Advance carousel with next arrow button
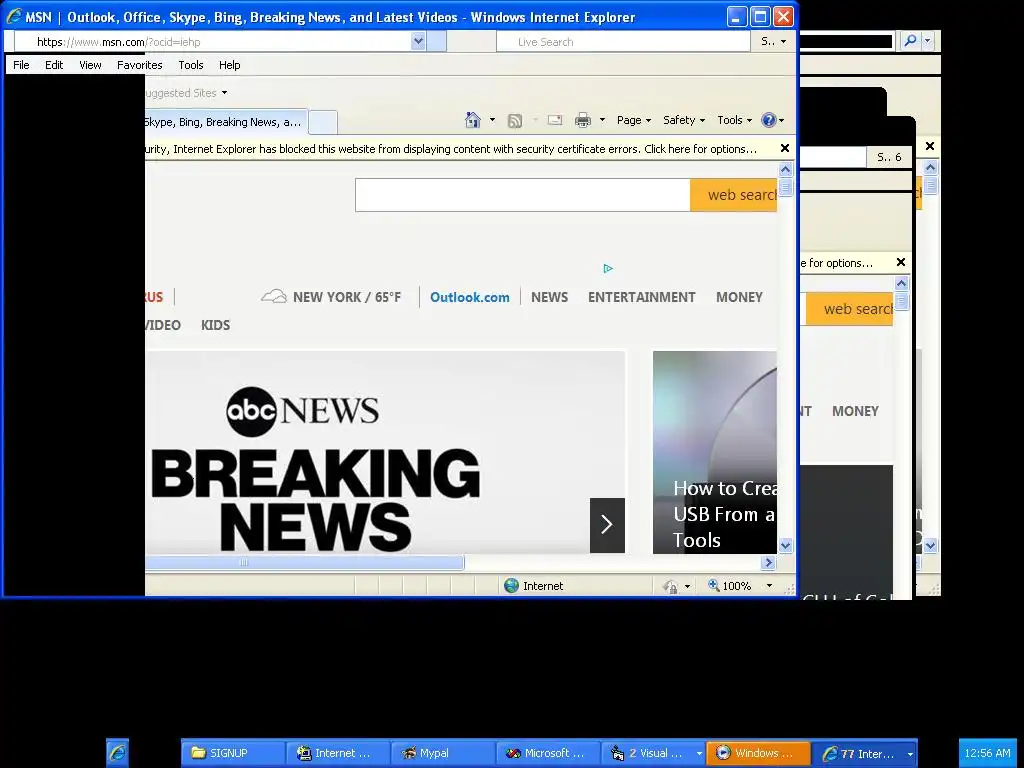The image size is (1024, 768). pos(607,525)
